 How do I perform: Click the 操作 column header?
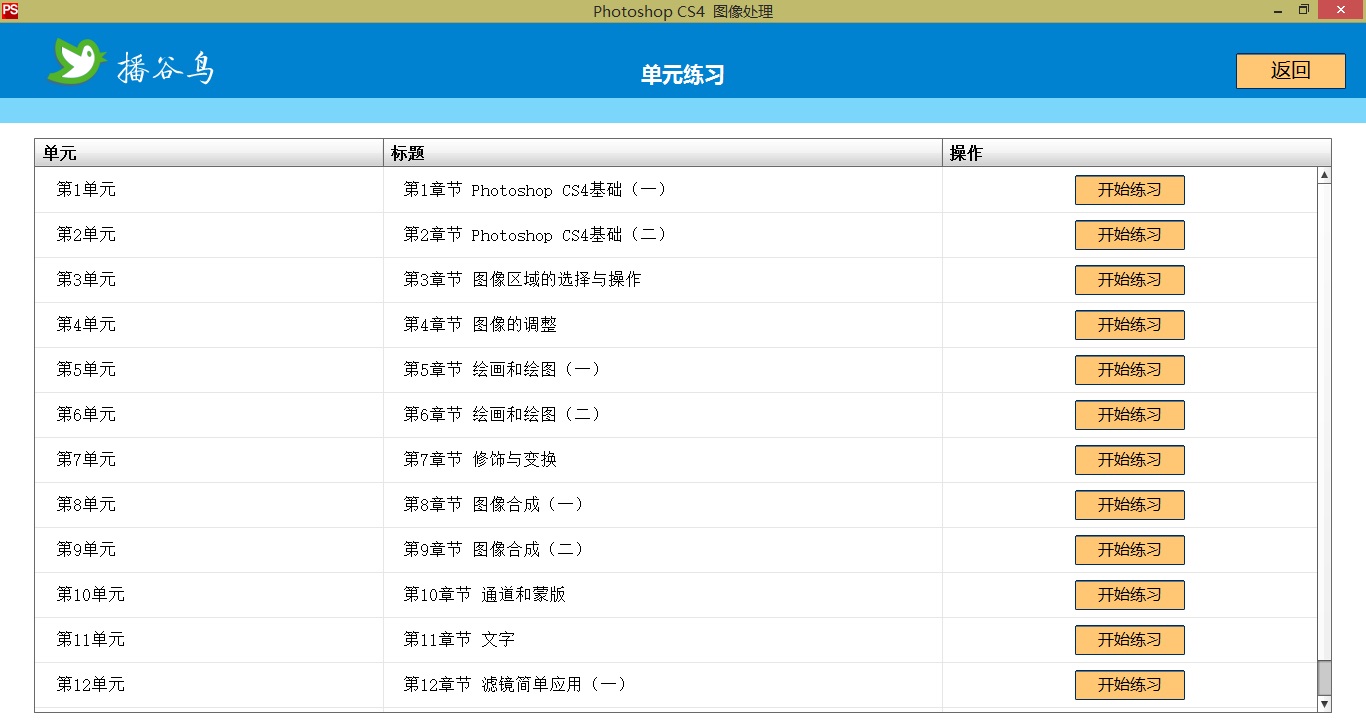pos(1137,153)
